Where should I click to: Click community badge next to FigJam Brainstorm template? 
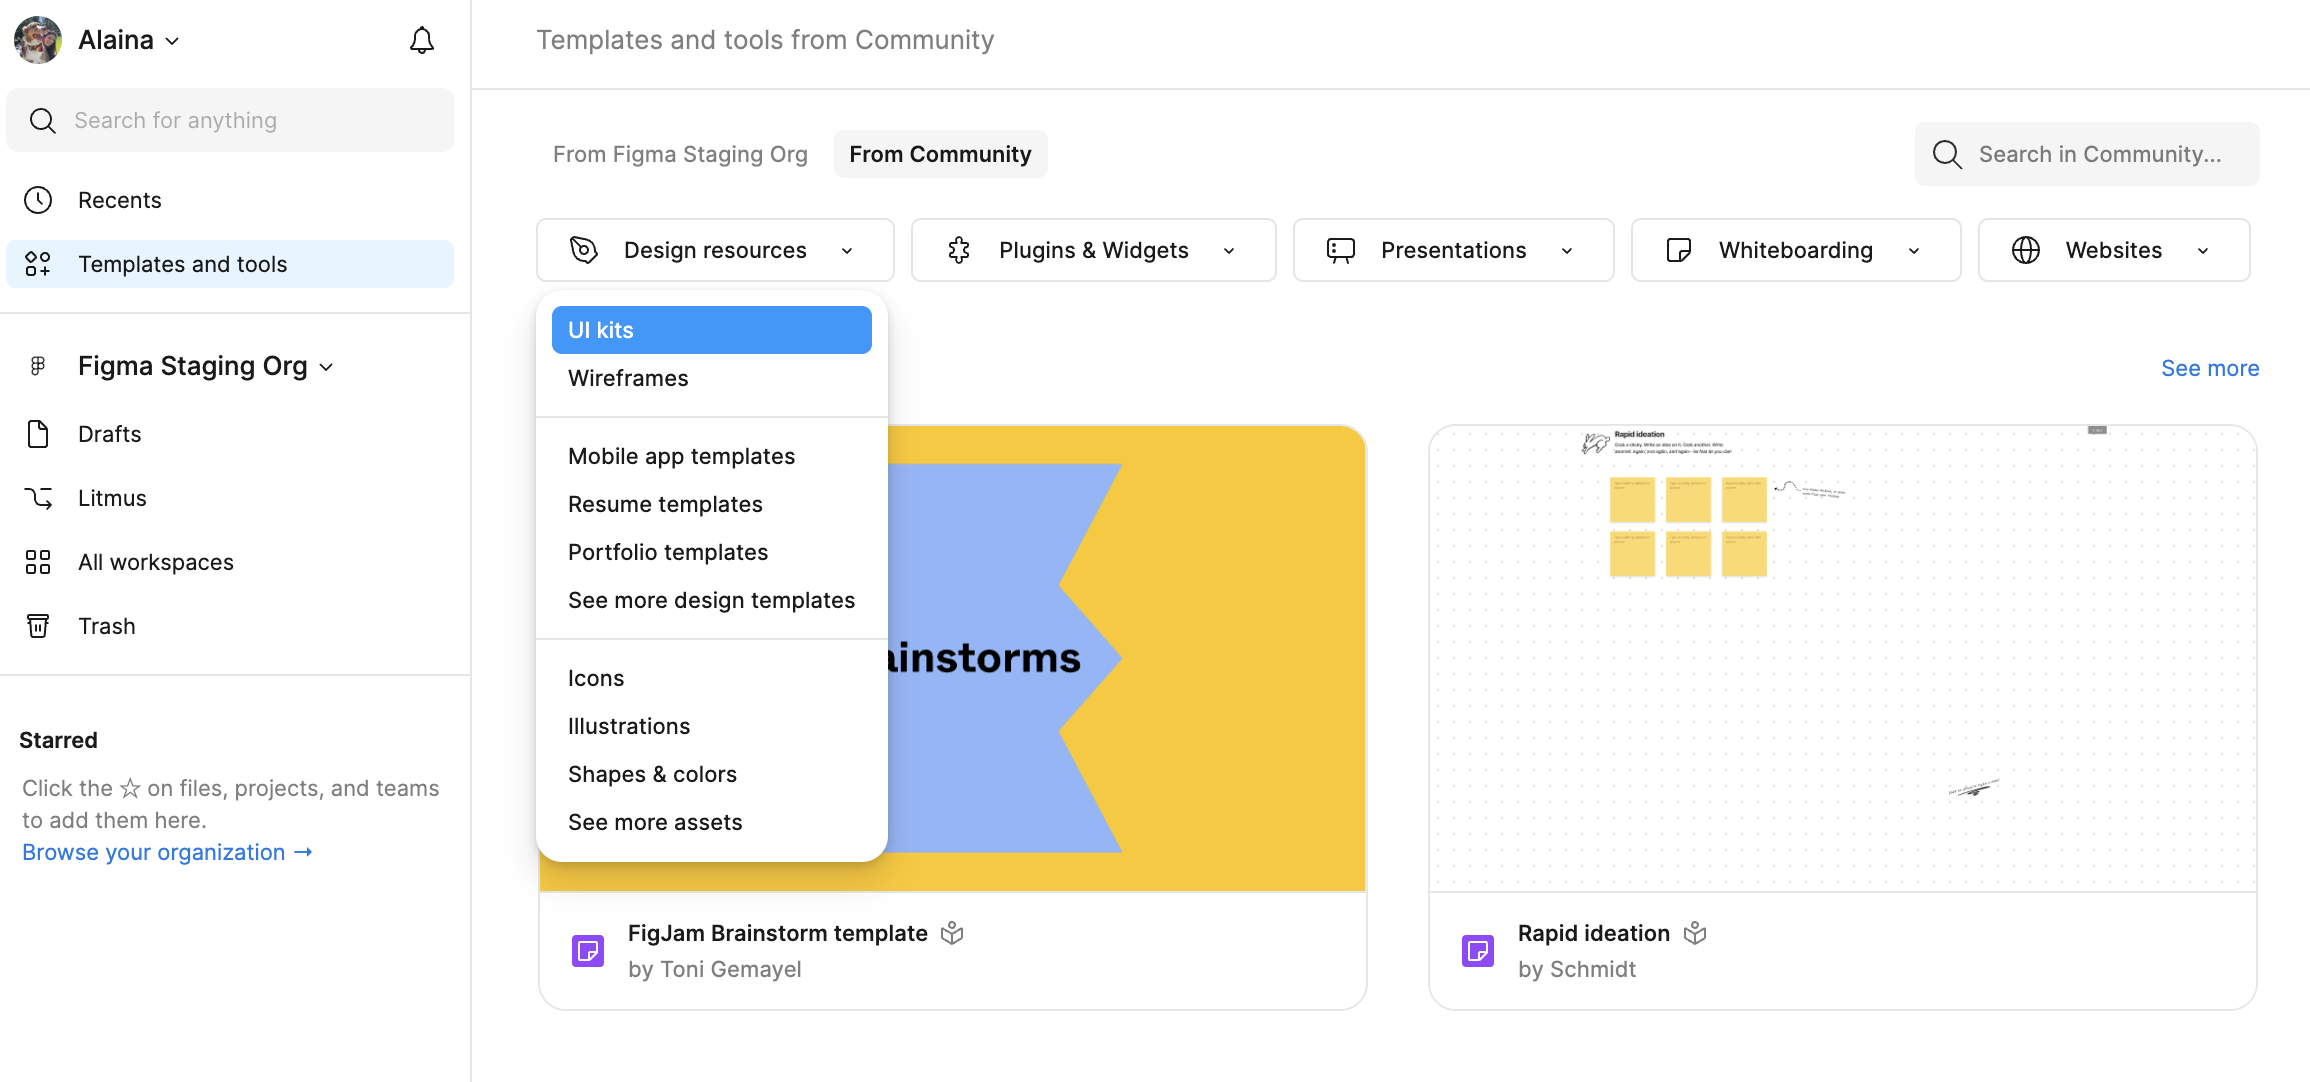(x=952, y=933)
